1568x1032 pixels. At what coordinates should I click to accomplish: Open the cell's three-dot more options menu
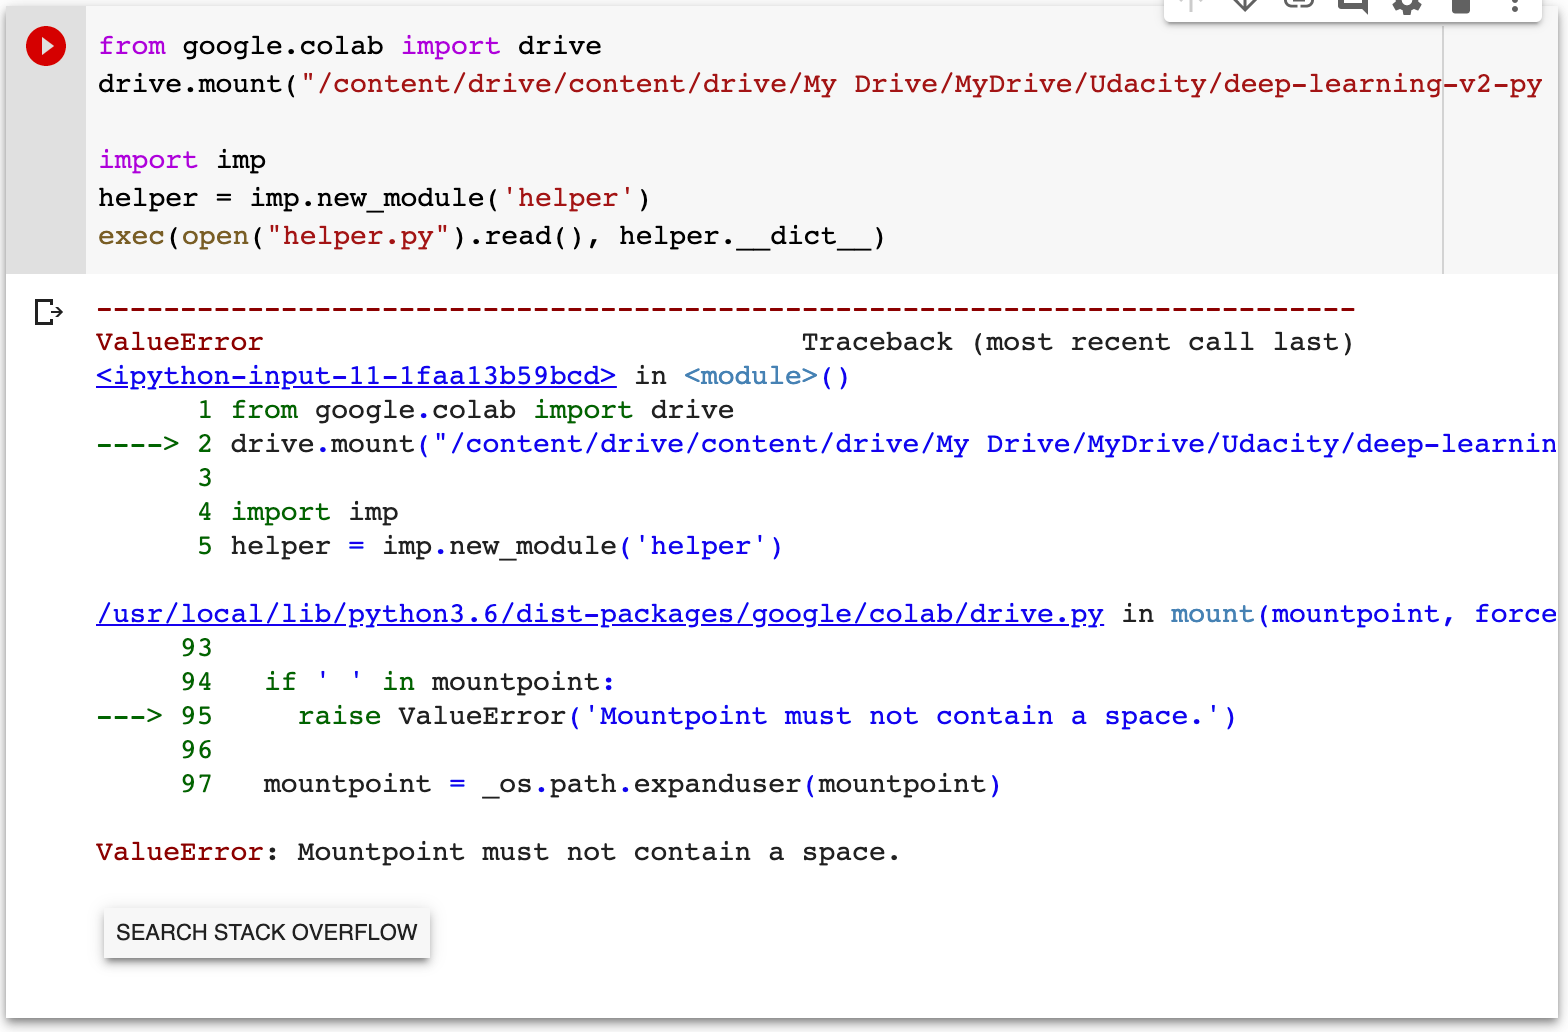pyautogui.click(x=1515, y=6)
